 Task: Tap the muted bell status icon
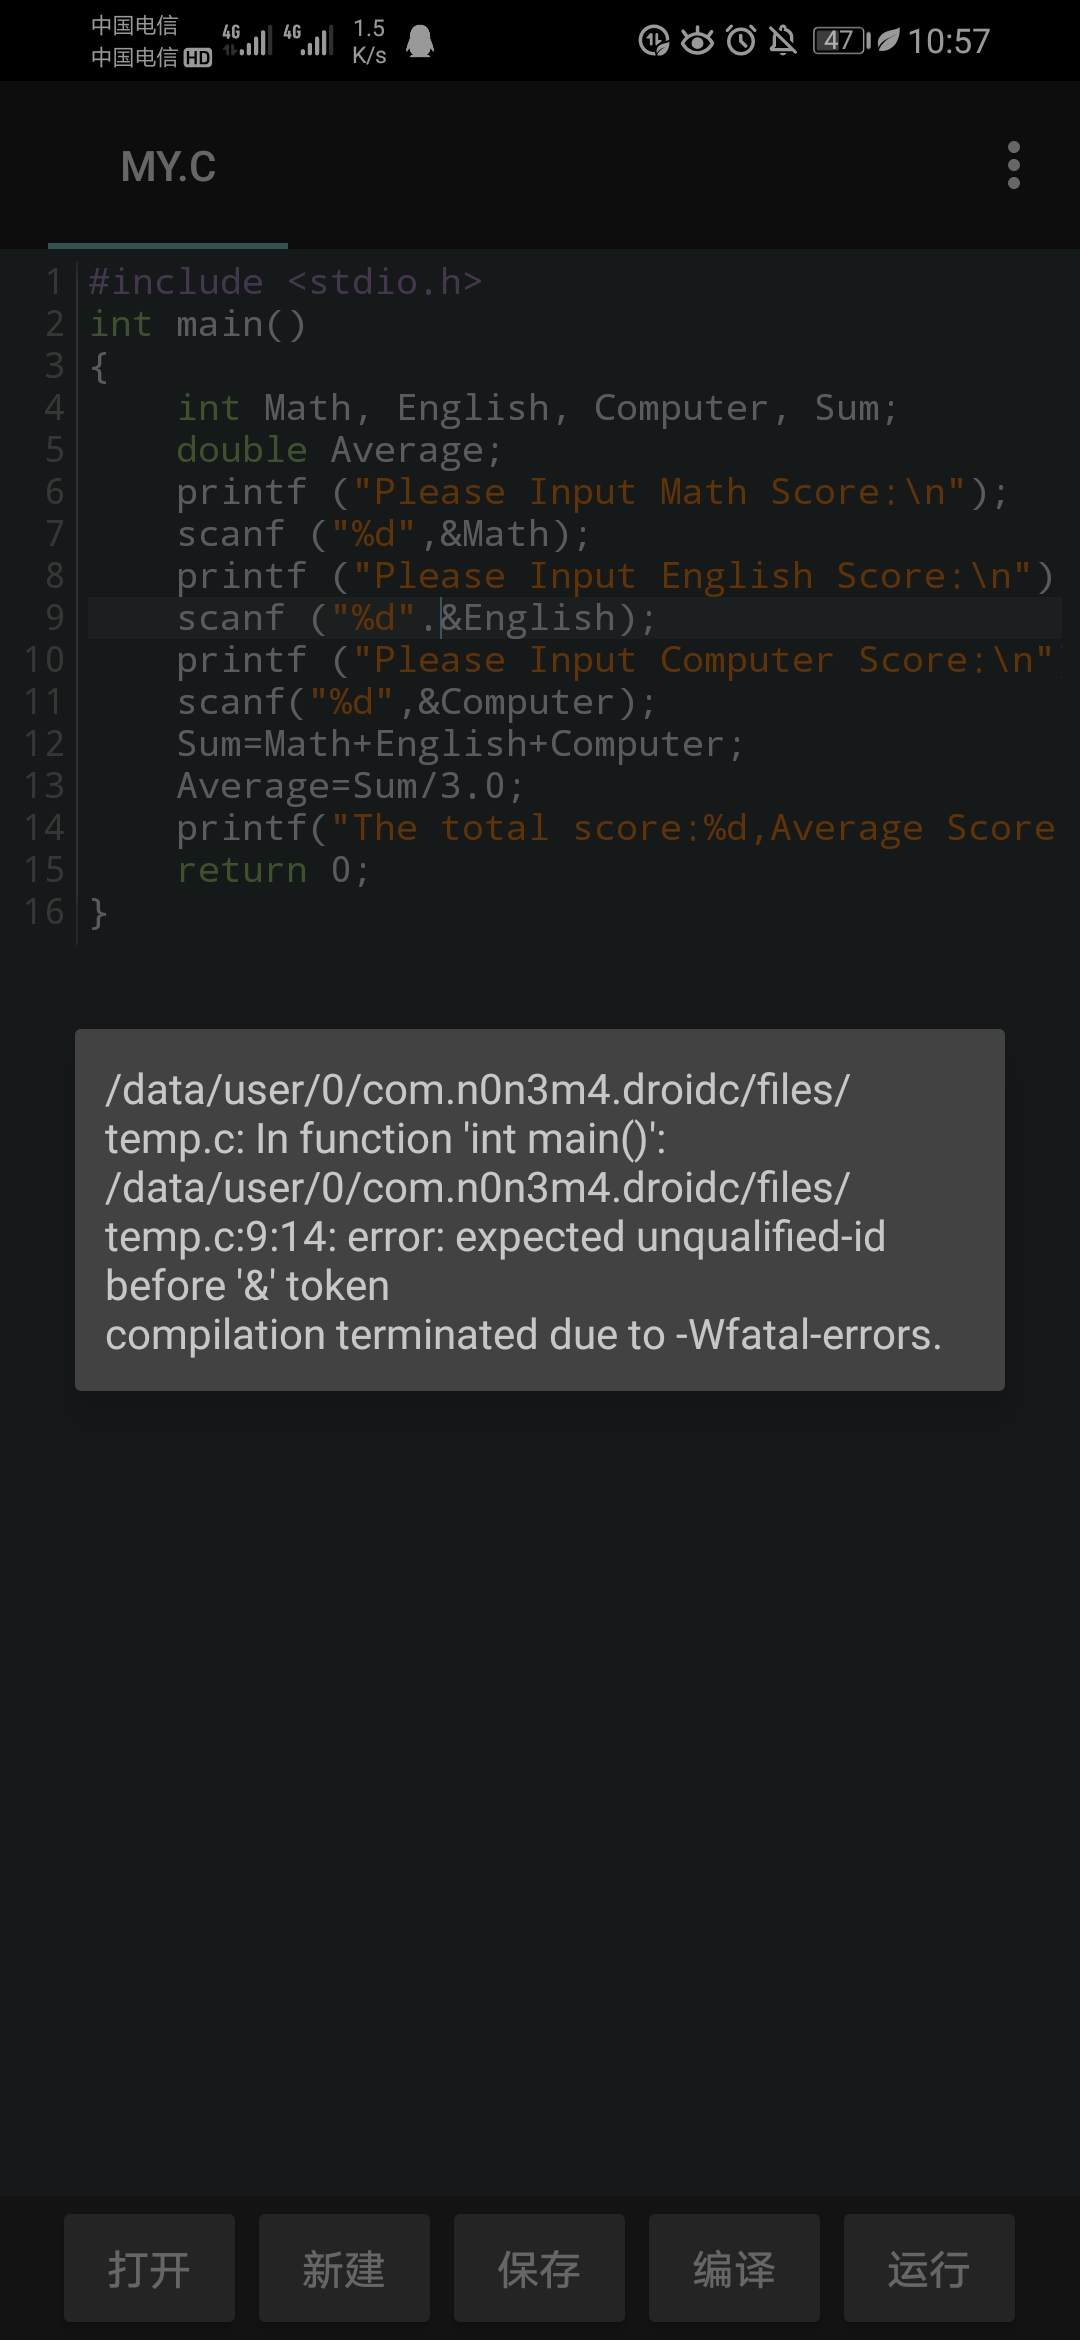coord(783,41)
